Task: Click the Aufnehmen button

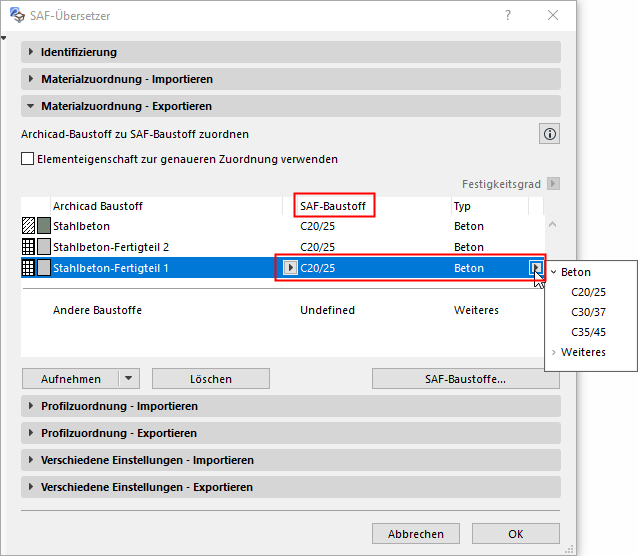Action: point(71,379)
